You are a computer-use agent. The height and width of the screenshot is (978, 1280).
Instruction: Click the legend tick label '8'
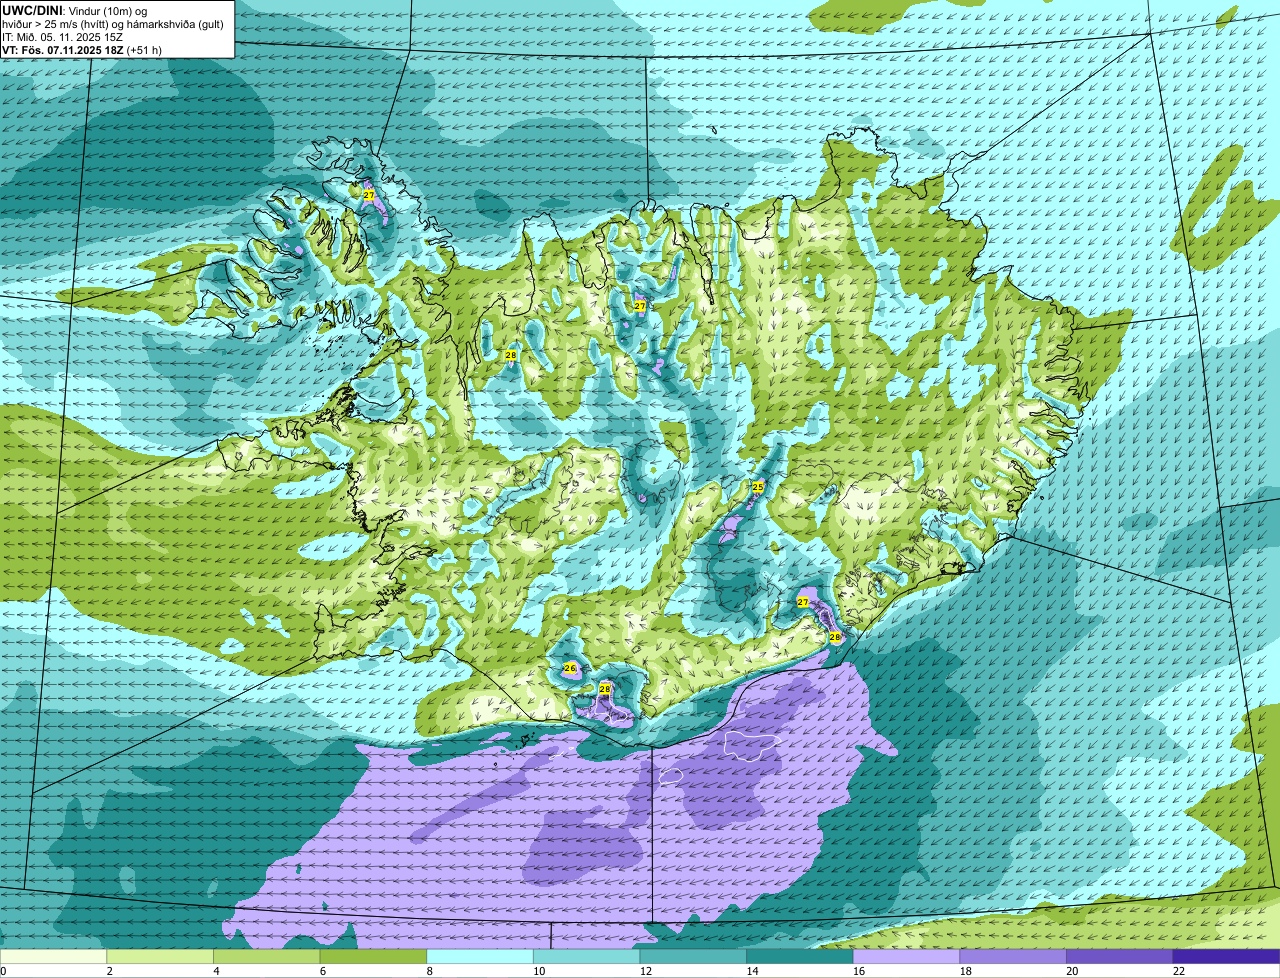tap(429, 971)
